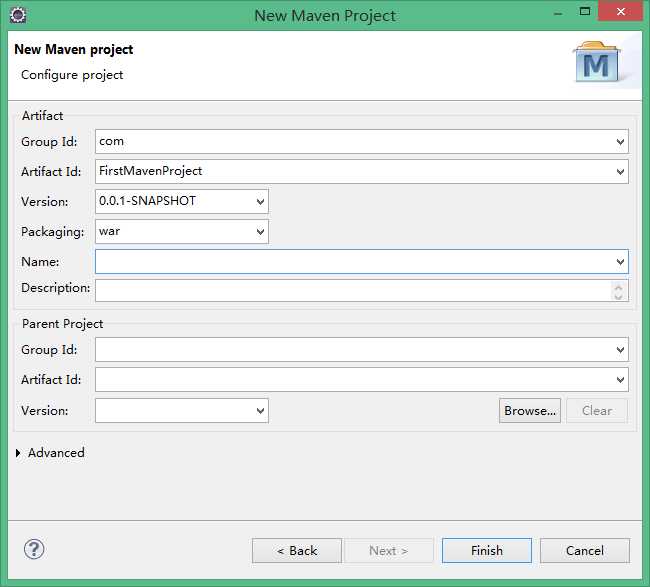Viewport: 650px width, 587px height.
Task: Click the disabled Next button
Action: tap(389, 551)
